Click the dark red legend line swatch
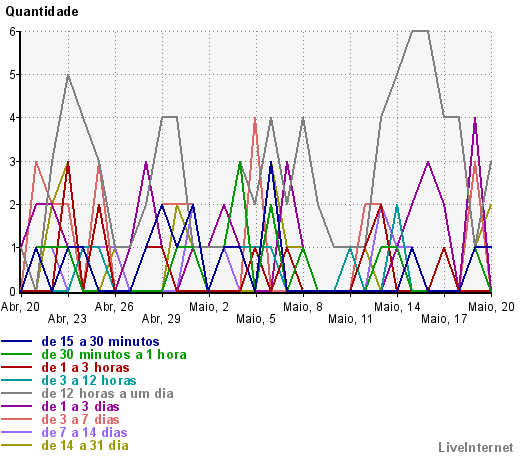The width and height of the screenshot is (520, 457). click(16, 367)
